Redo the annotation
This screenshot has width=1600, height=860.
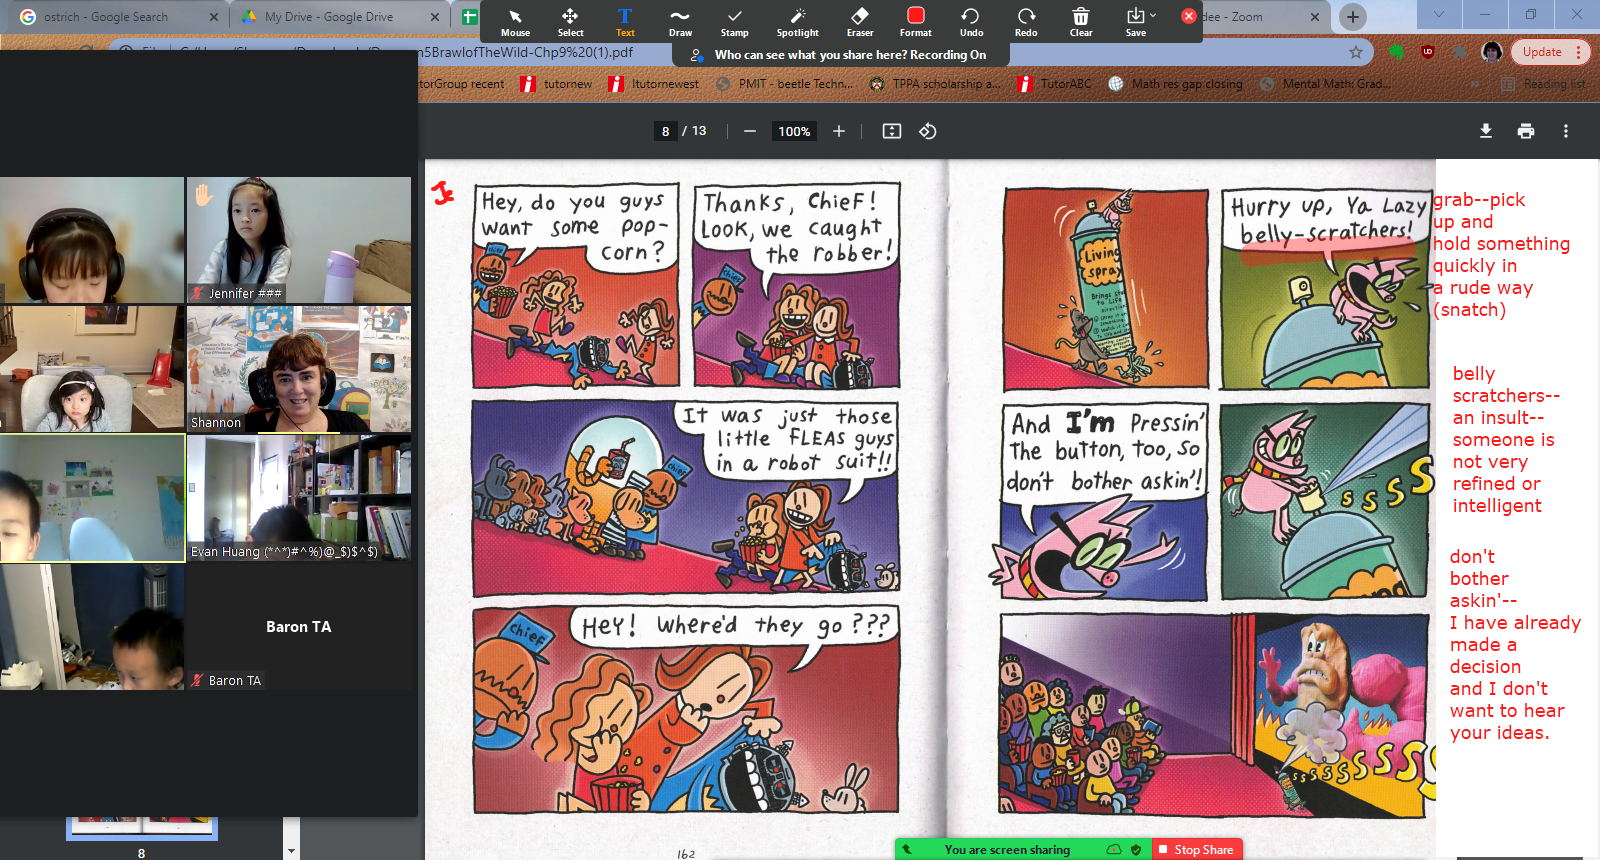(1026, 22)
